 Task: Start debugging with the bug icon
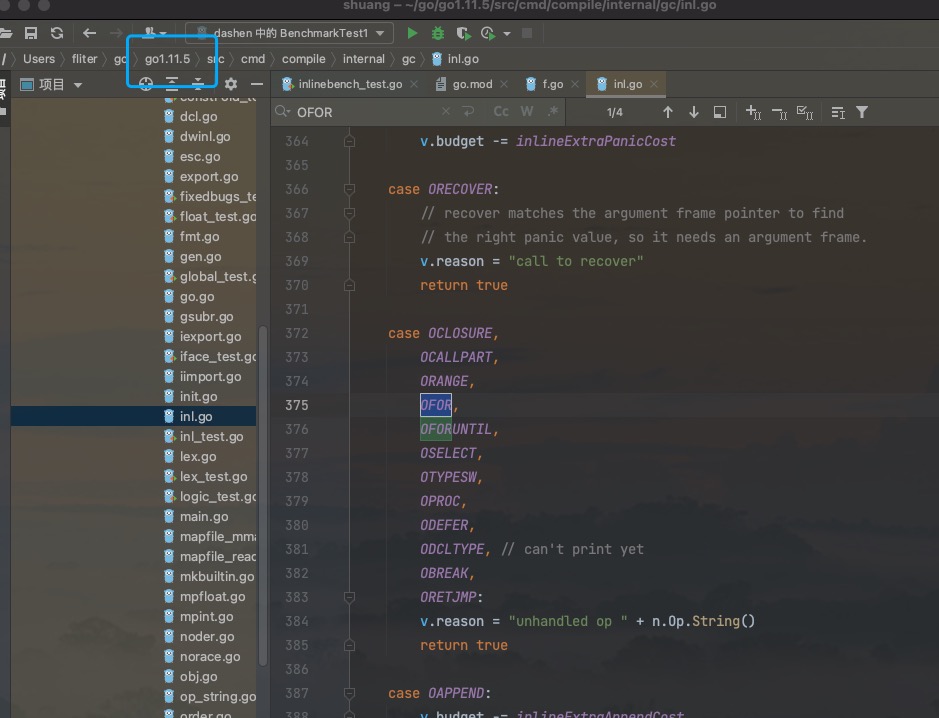tap(437, 33)
